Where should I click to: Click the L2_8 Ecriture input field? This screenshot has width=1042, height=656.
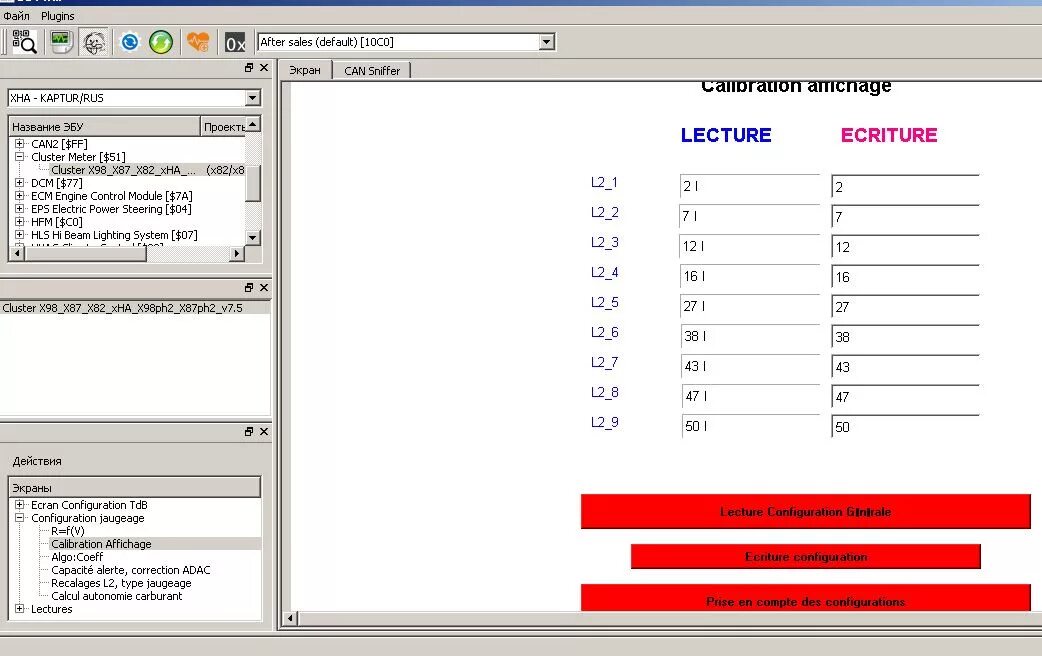pos(905,396)
